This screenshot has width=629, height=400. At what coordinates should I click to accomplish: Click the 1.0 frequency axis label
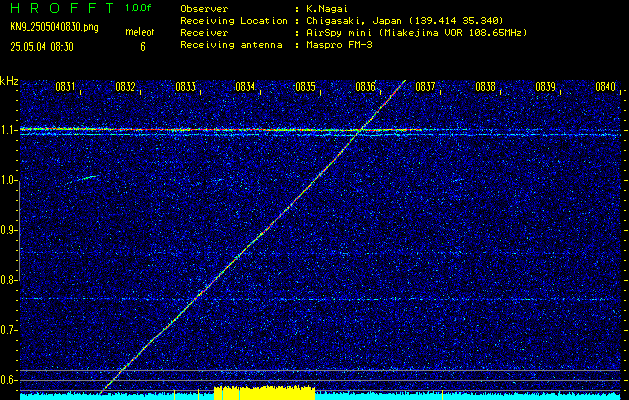pos(8,180)
